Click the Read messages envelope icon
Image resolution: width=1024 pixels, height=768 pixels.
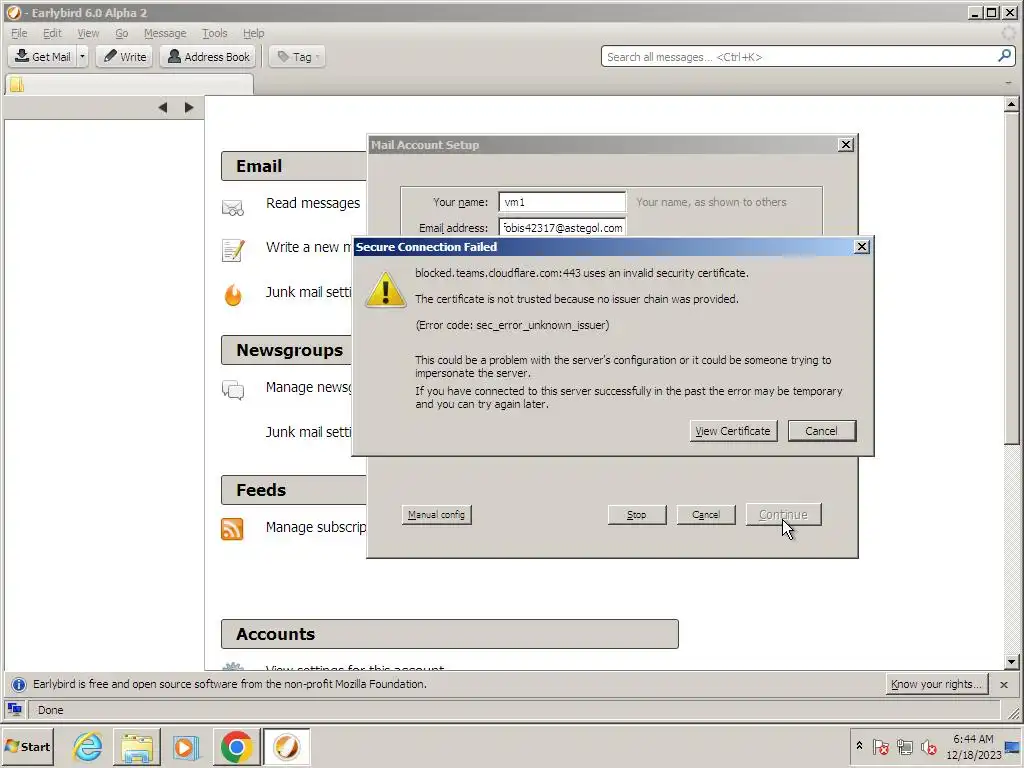point(233,208)
